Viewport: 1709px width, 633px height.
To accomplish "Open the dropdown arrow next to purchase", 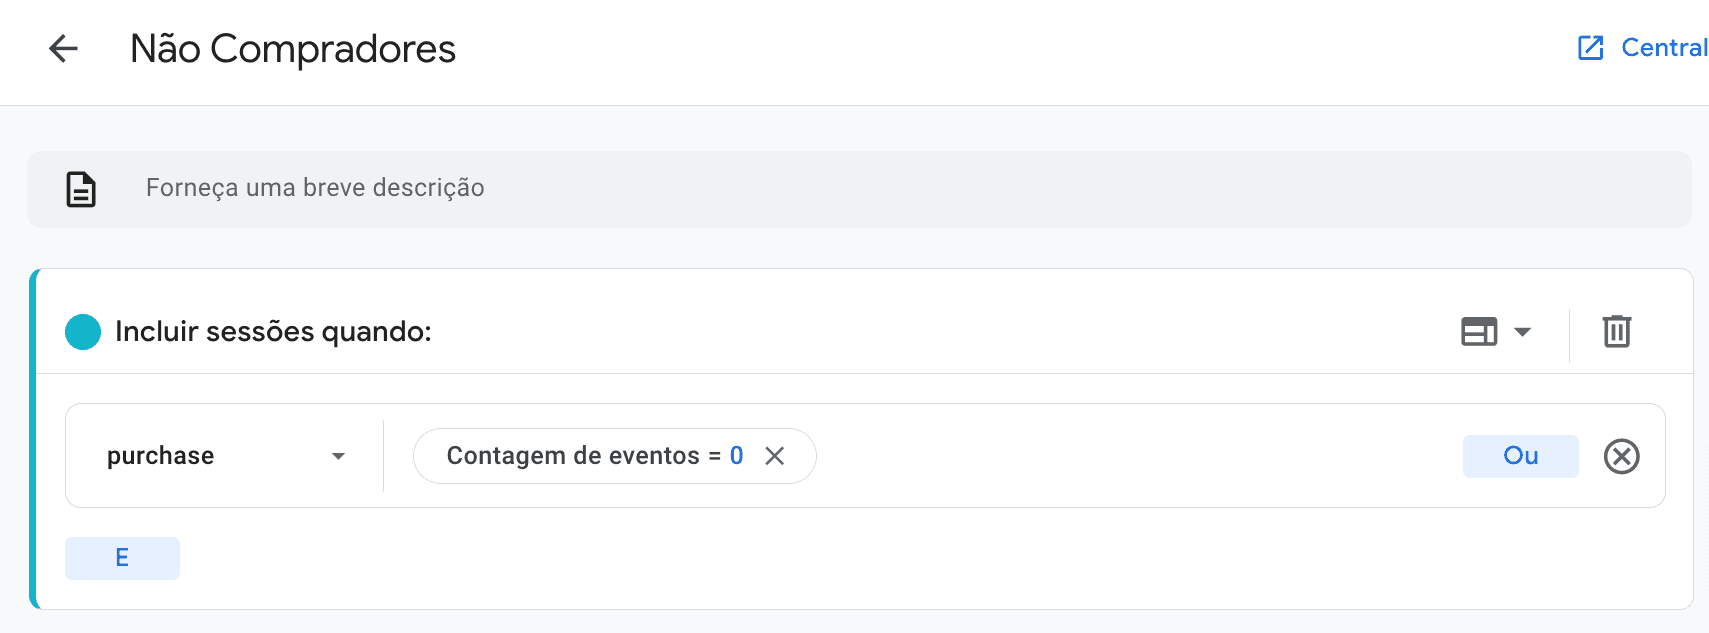I will pyautogui.click(x=340, y=456).
